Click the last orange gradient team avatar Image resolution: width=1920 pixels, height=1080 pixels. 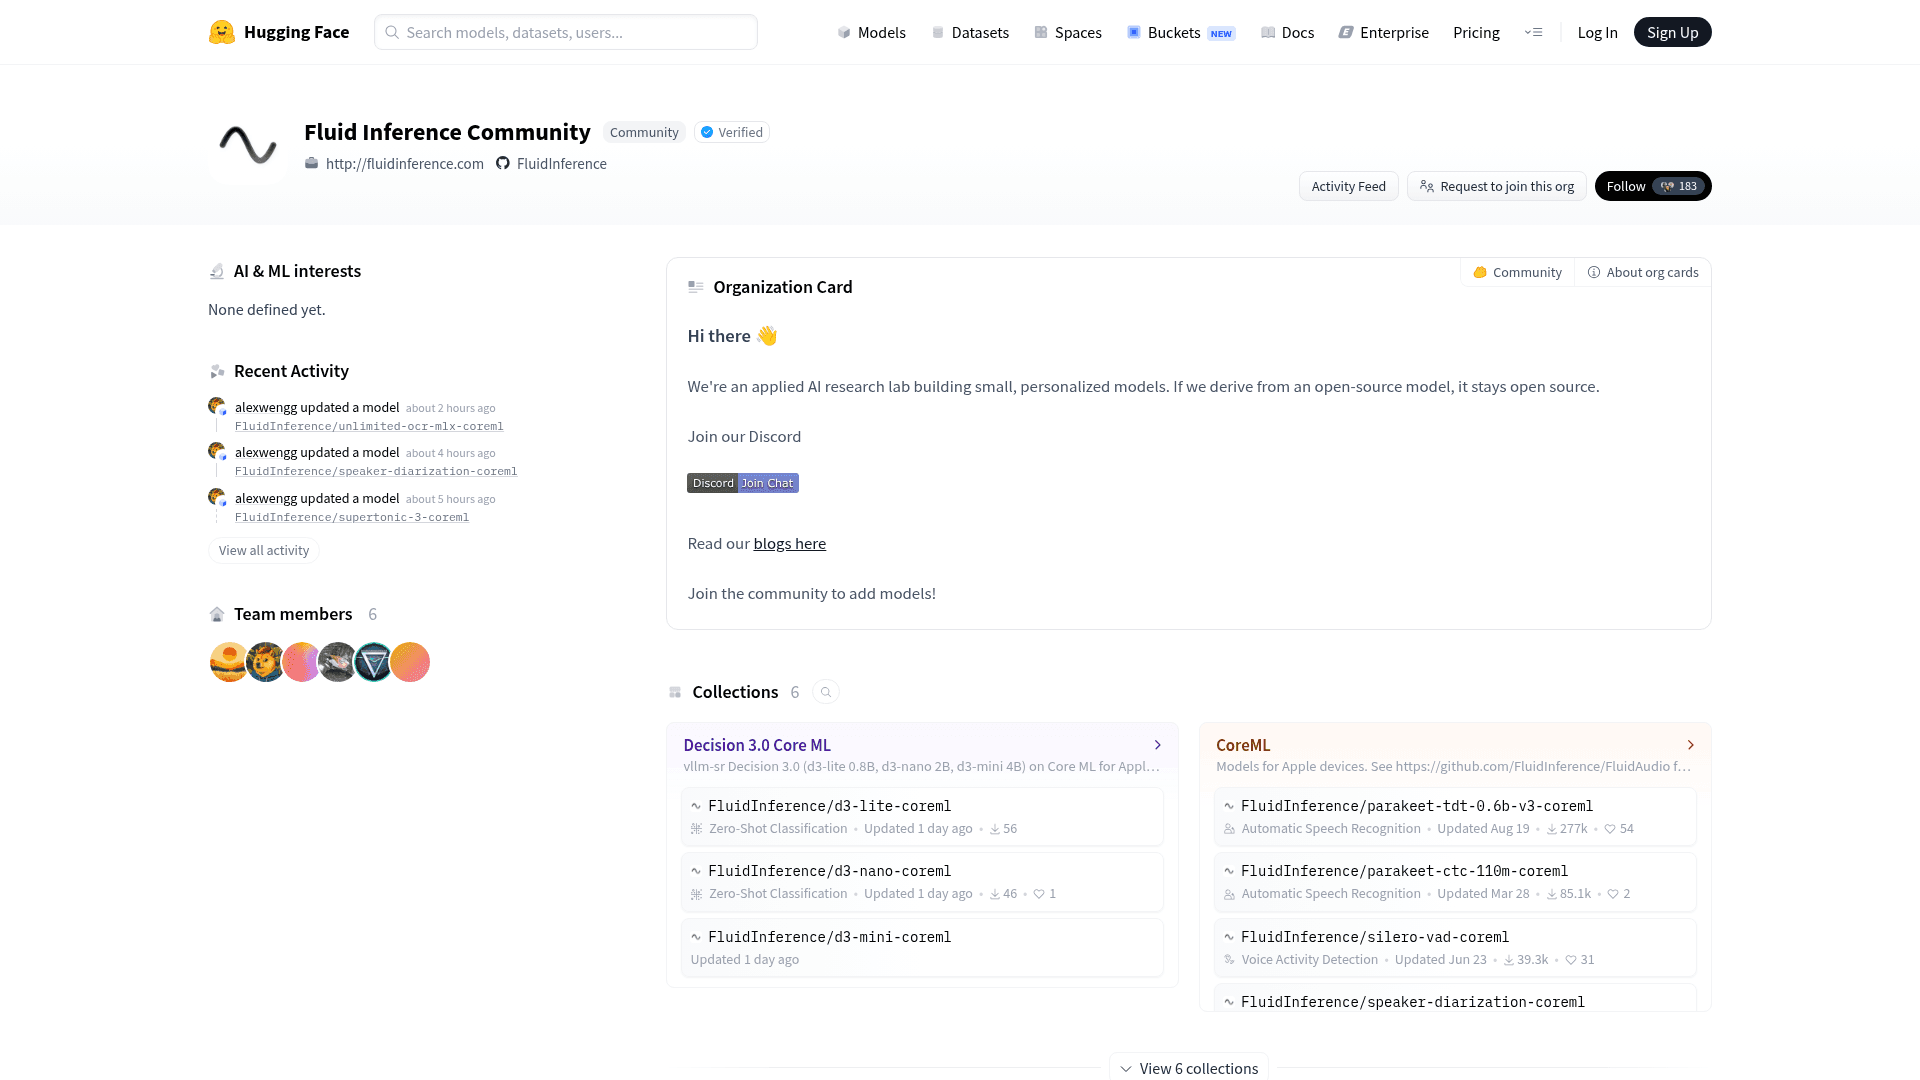coord(410,662)
